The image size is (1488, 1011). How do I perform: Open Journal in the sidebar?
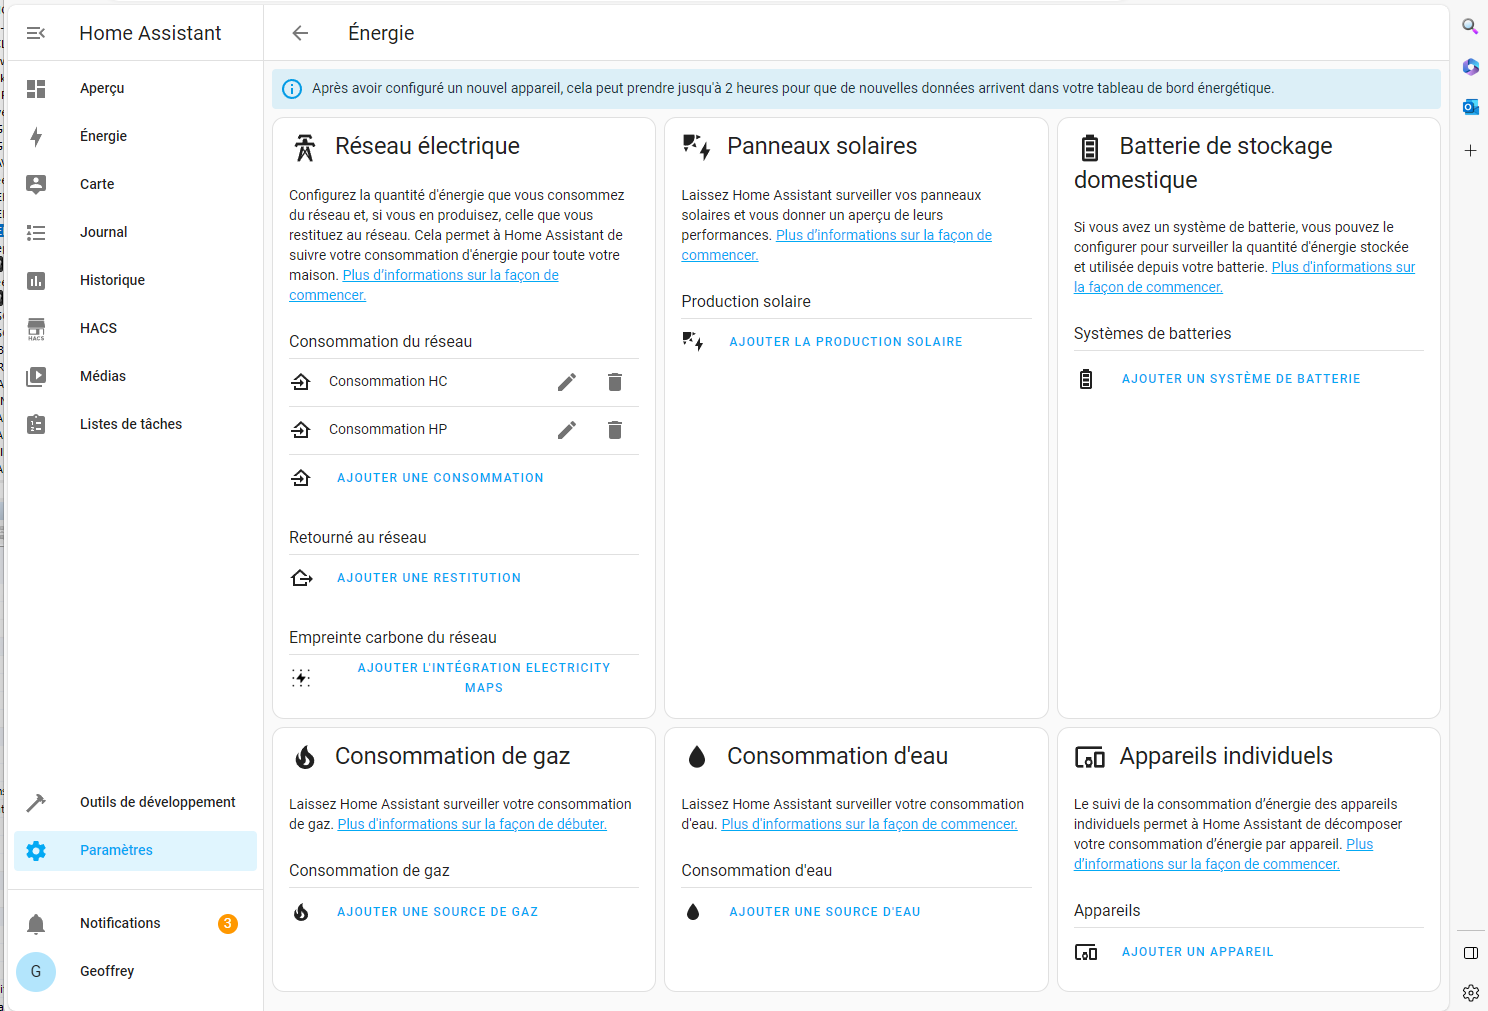click(135, 233)
